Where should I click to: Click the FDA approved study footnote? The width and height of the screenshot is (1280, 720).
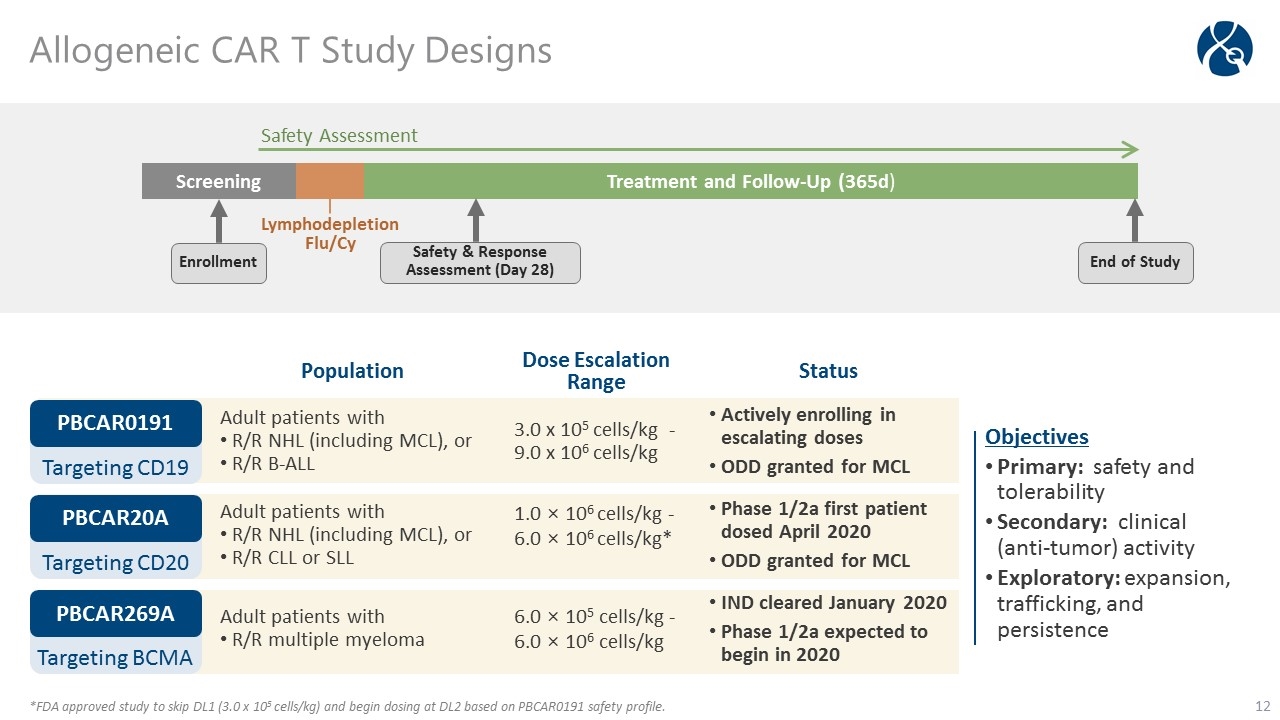(x=347, y=707)
